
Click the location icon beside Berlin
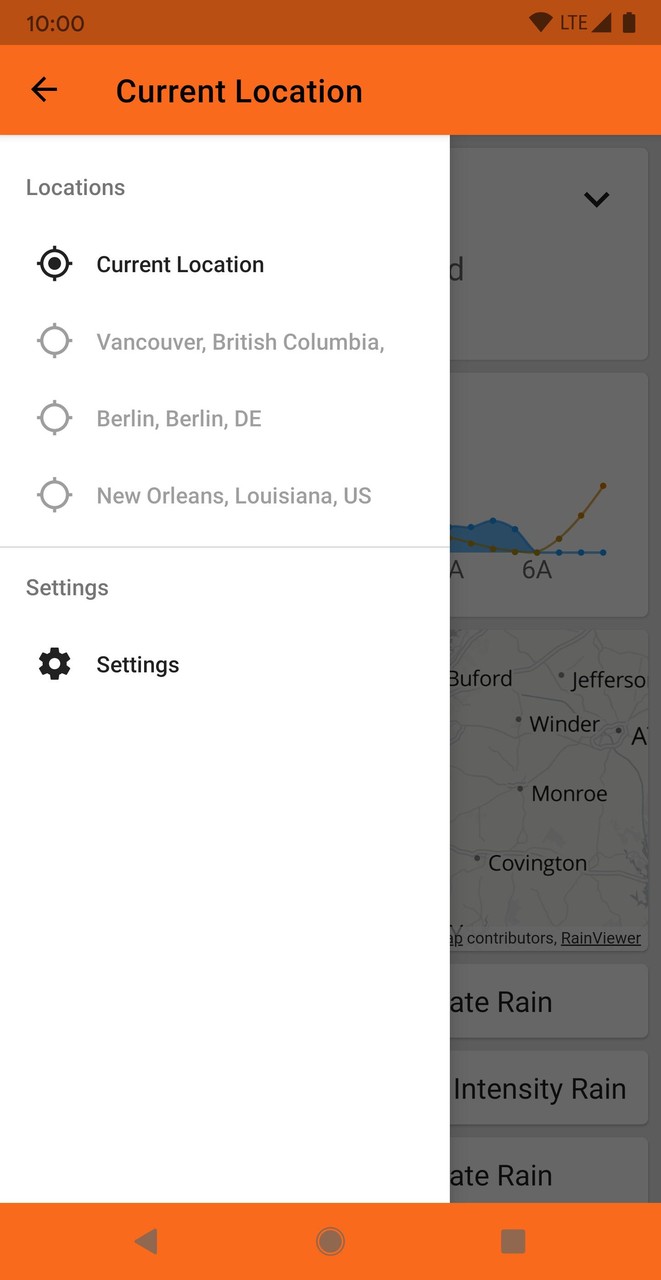[x=53, y=417]
